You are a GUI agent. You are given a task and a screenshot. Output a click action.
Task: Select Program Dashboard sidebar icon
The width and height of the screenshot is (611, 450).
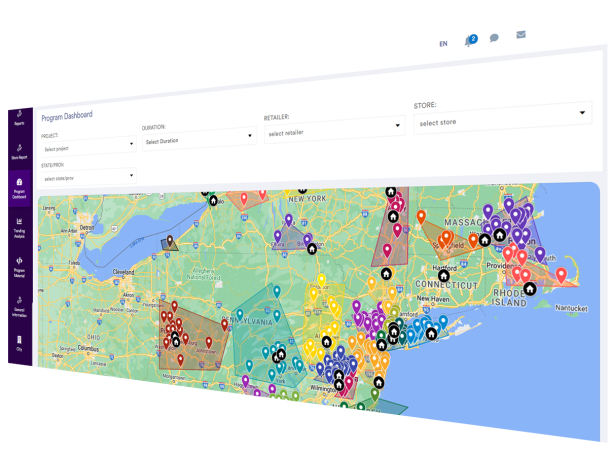pyautogui.click(x=19, y=187)
